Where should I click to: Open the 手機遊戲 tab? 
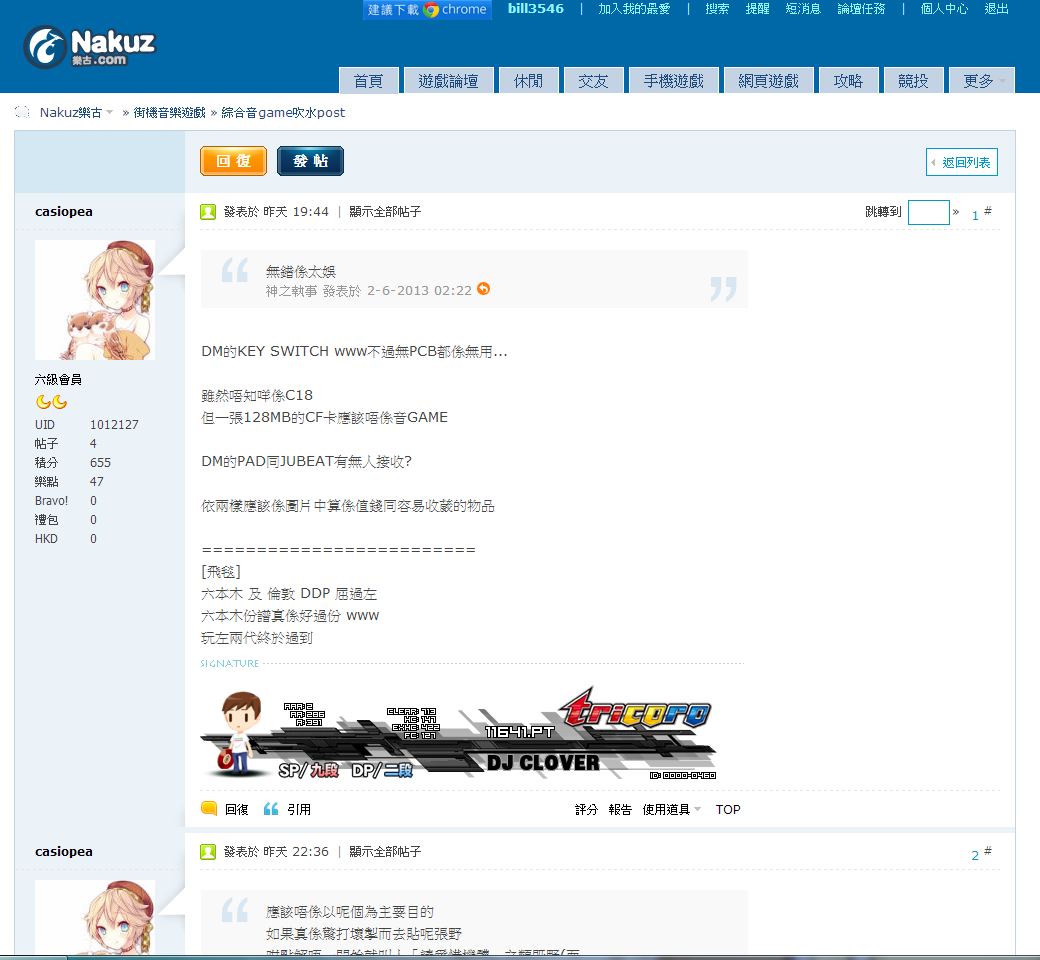(x=673, y=81)
